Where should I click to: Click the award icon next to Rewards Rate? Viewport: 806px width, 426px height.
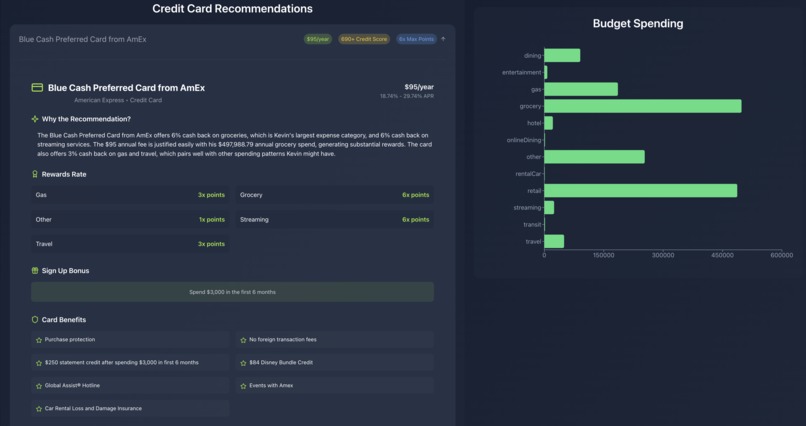(x=35, y=174)
